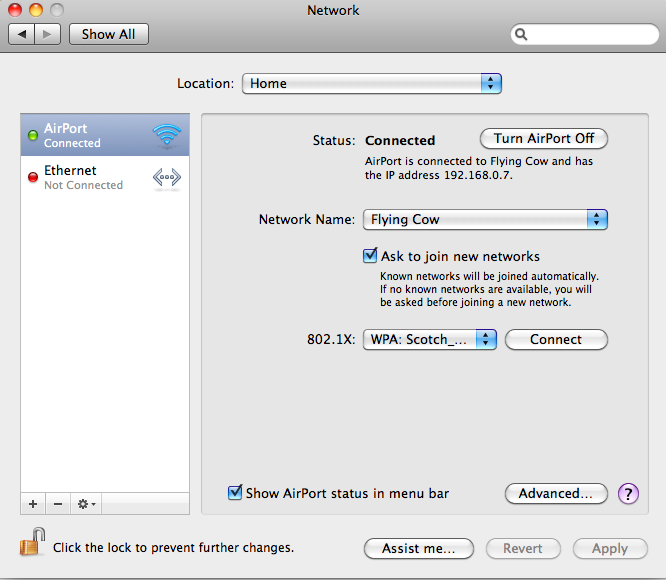Click the forward navigation arrow
This screenshot has width=666, height=580.
[48, 34]
